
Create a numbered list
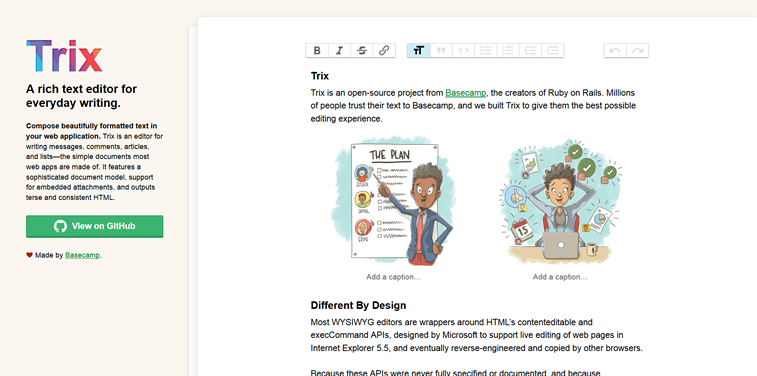coord(508,51)
